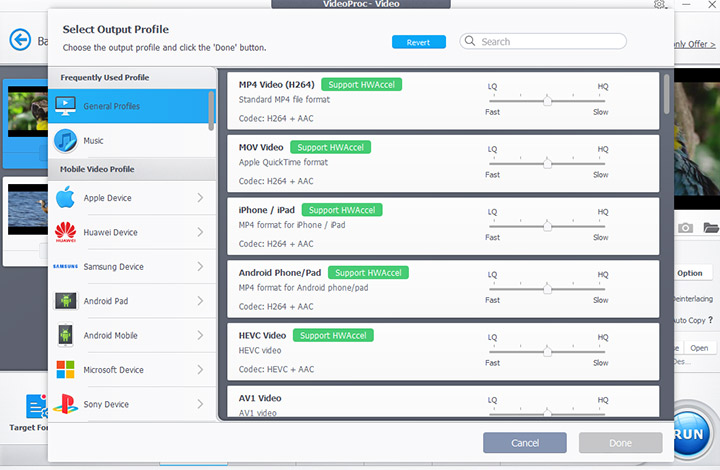720x470 pixels.
Task: Click the snapshot camera icon
Action: pos(685,228)
